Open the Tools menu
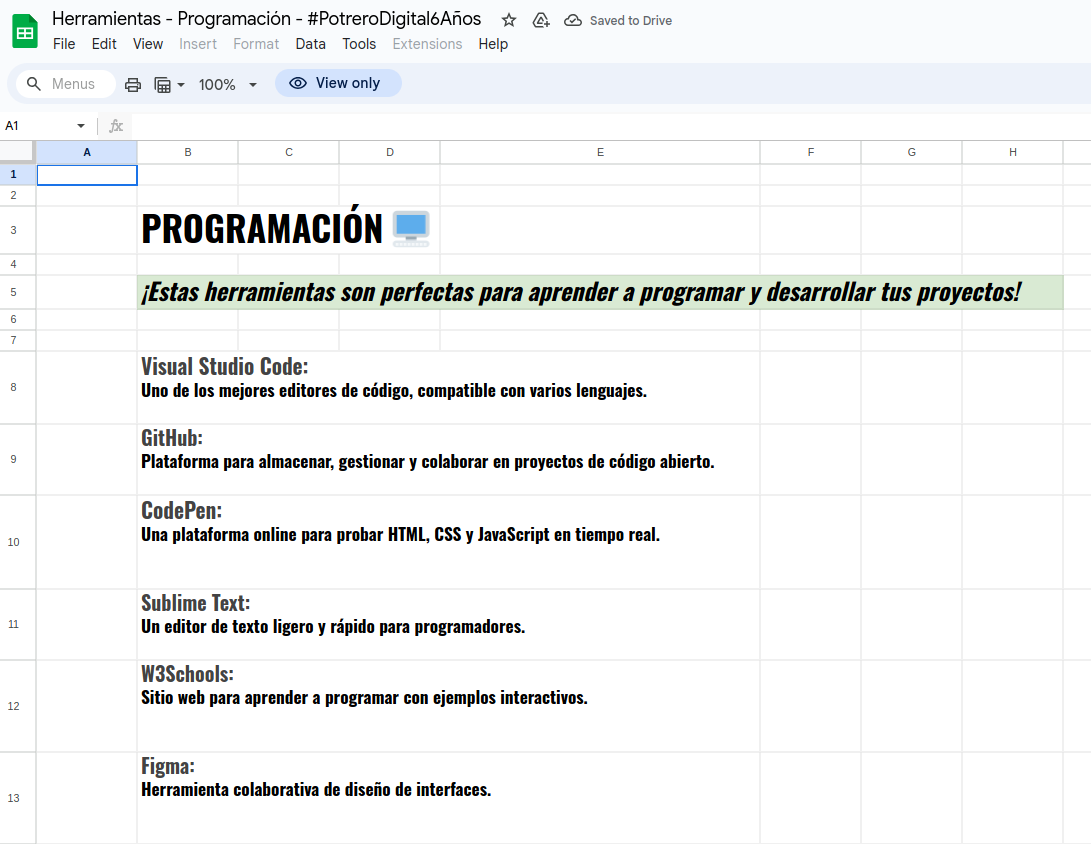 pyautogui.click(x=359, y=44)
